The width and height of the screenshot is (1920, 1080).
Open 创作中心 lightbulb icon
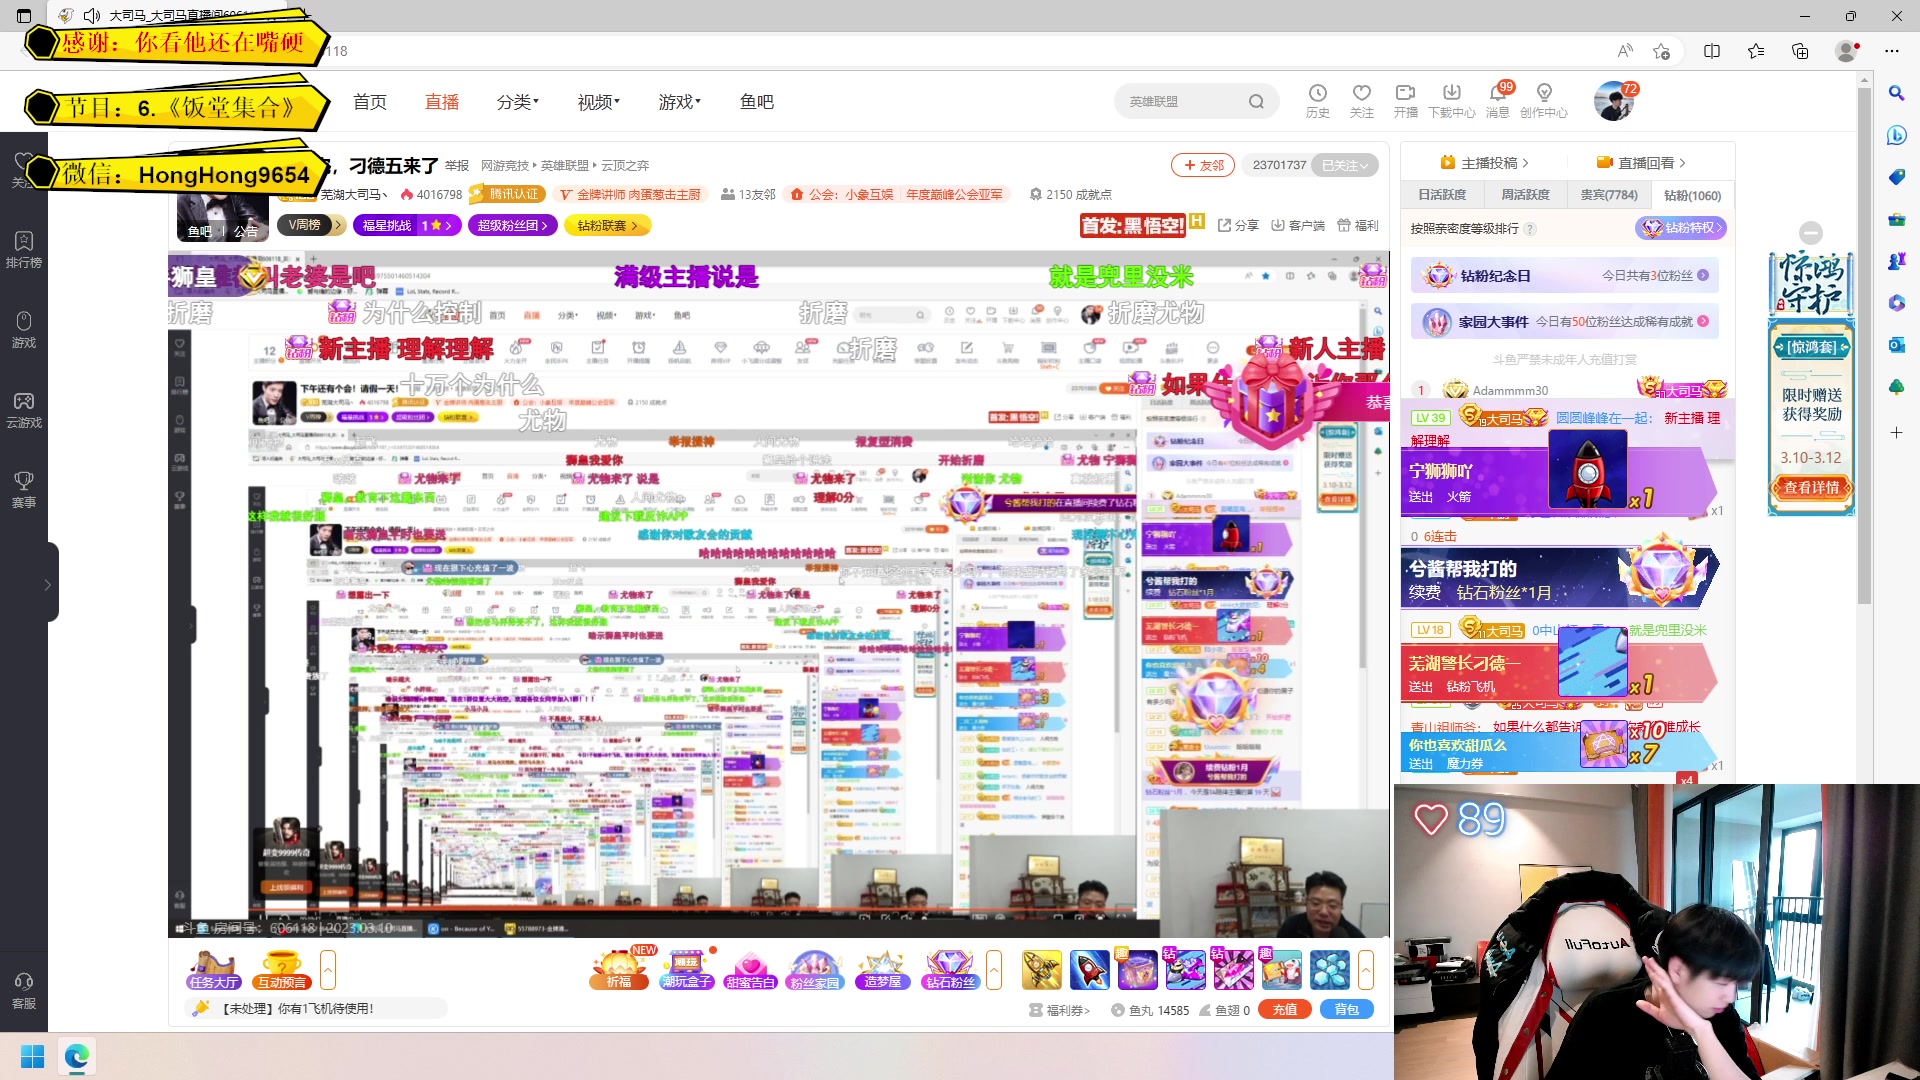pos(1544,100)
